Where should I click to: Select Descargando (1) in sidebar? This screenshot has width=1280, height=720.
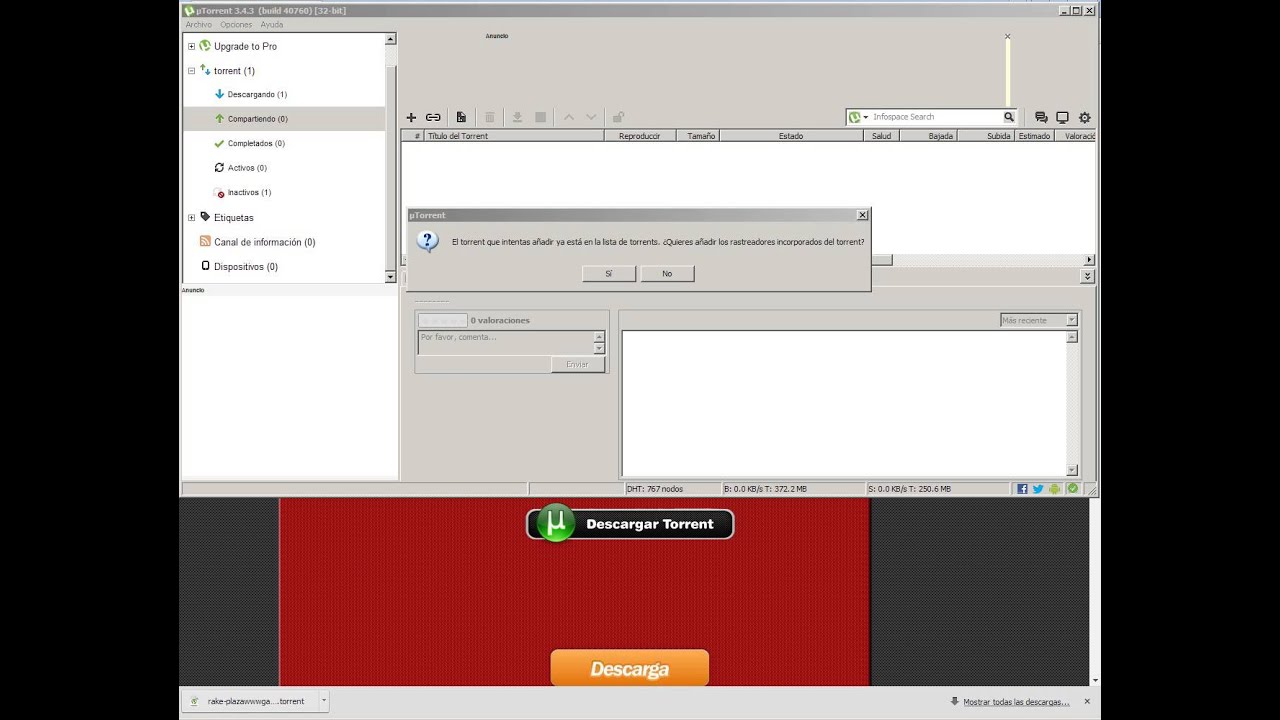[257, 94]
